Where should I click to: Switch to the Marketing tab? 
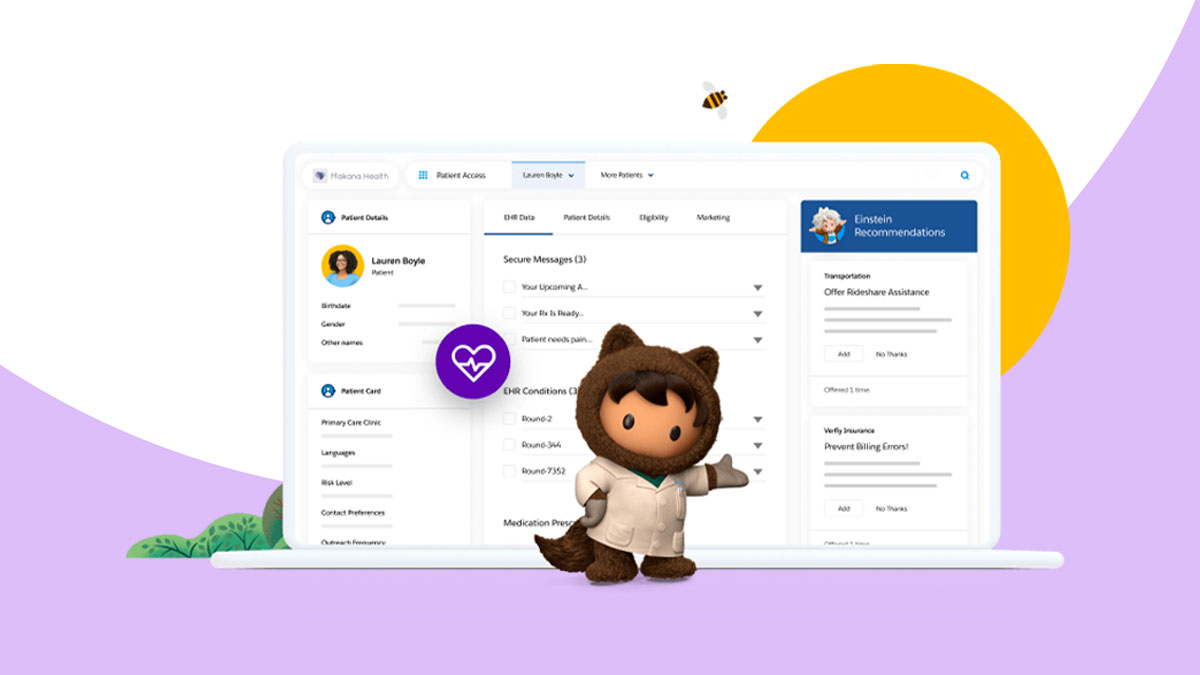click(x=713, y=217)
